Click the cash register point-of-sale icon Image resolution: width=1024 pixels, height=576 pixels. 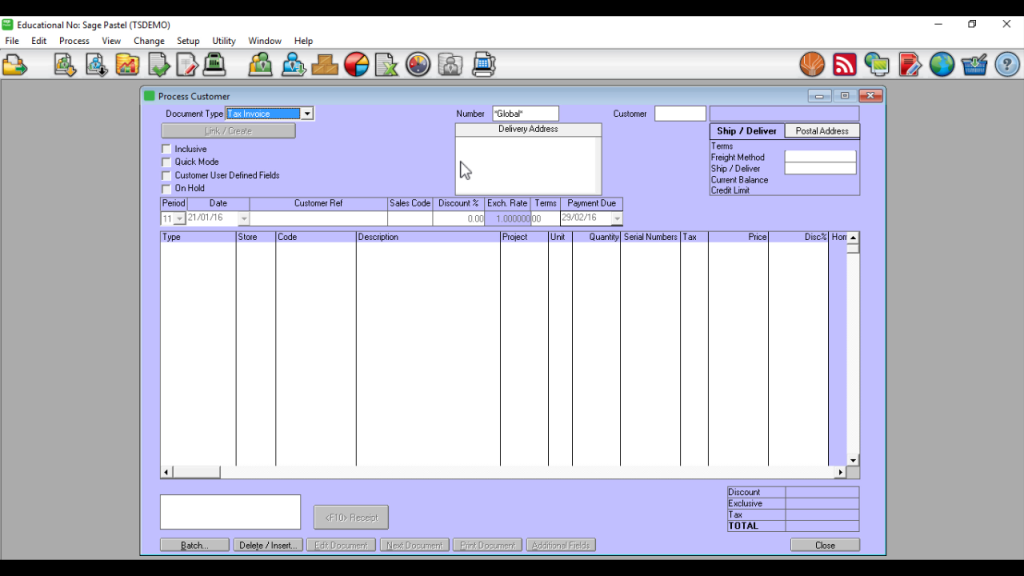tap(213, 63)
